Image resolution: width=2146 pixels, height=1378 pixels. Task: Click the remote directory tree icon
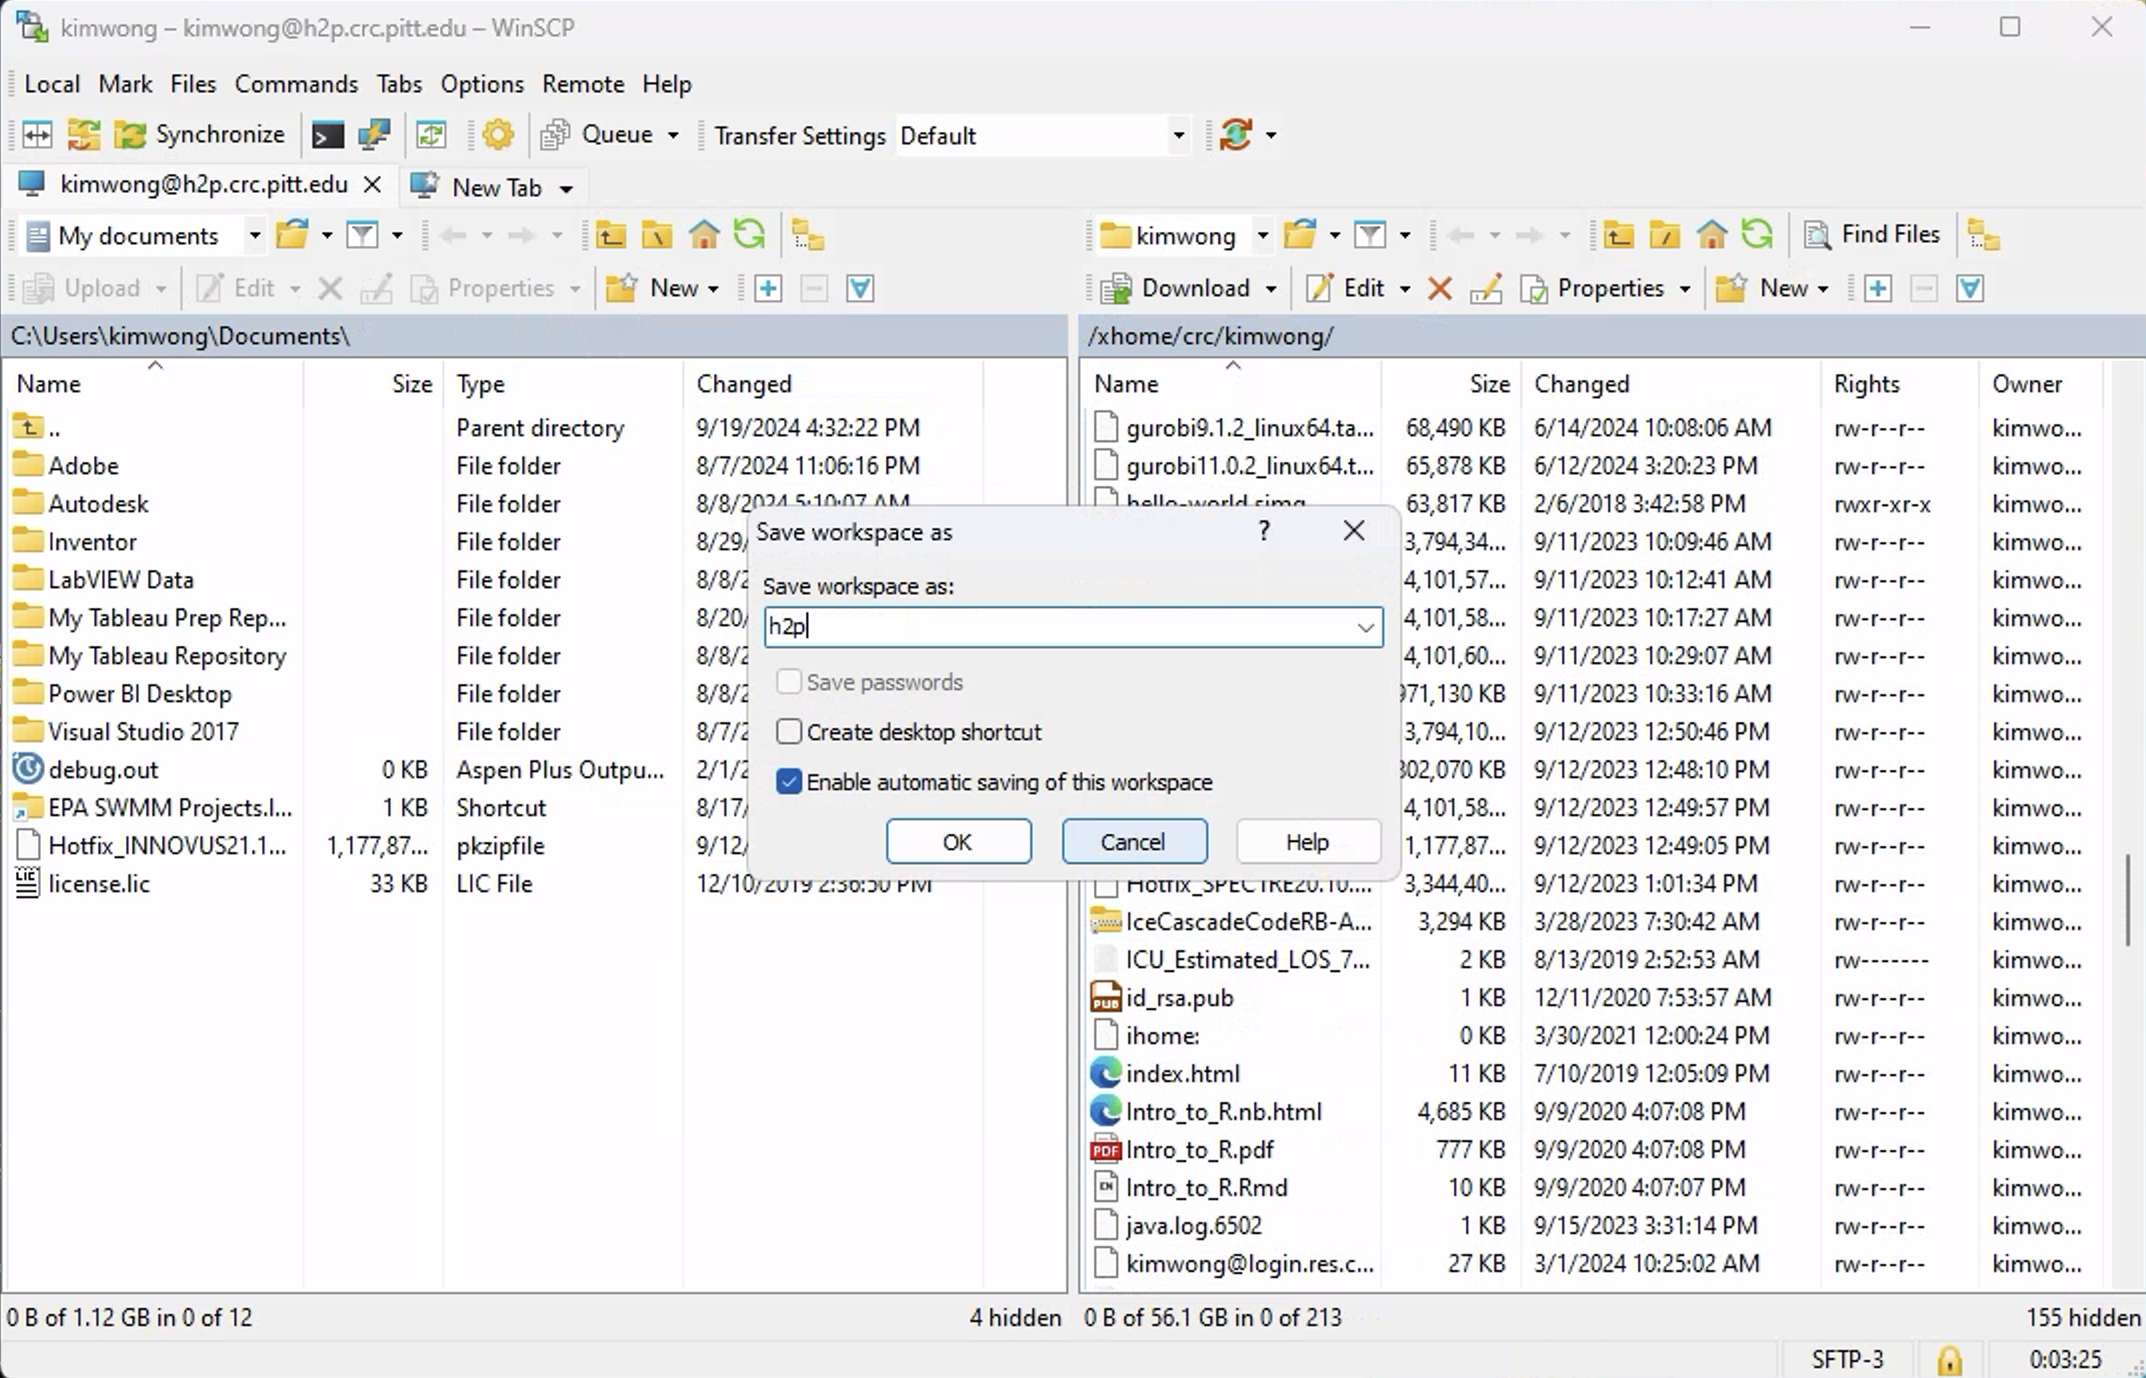coord(1983,236)
